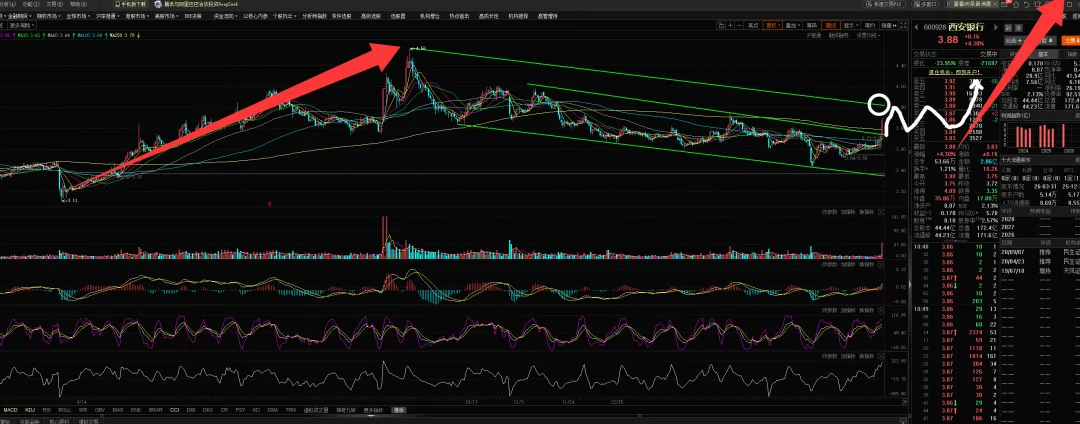Toggle the 筹码 chip distribution button

[811, 25]
